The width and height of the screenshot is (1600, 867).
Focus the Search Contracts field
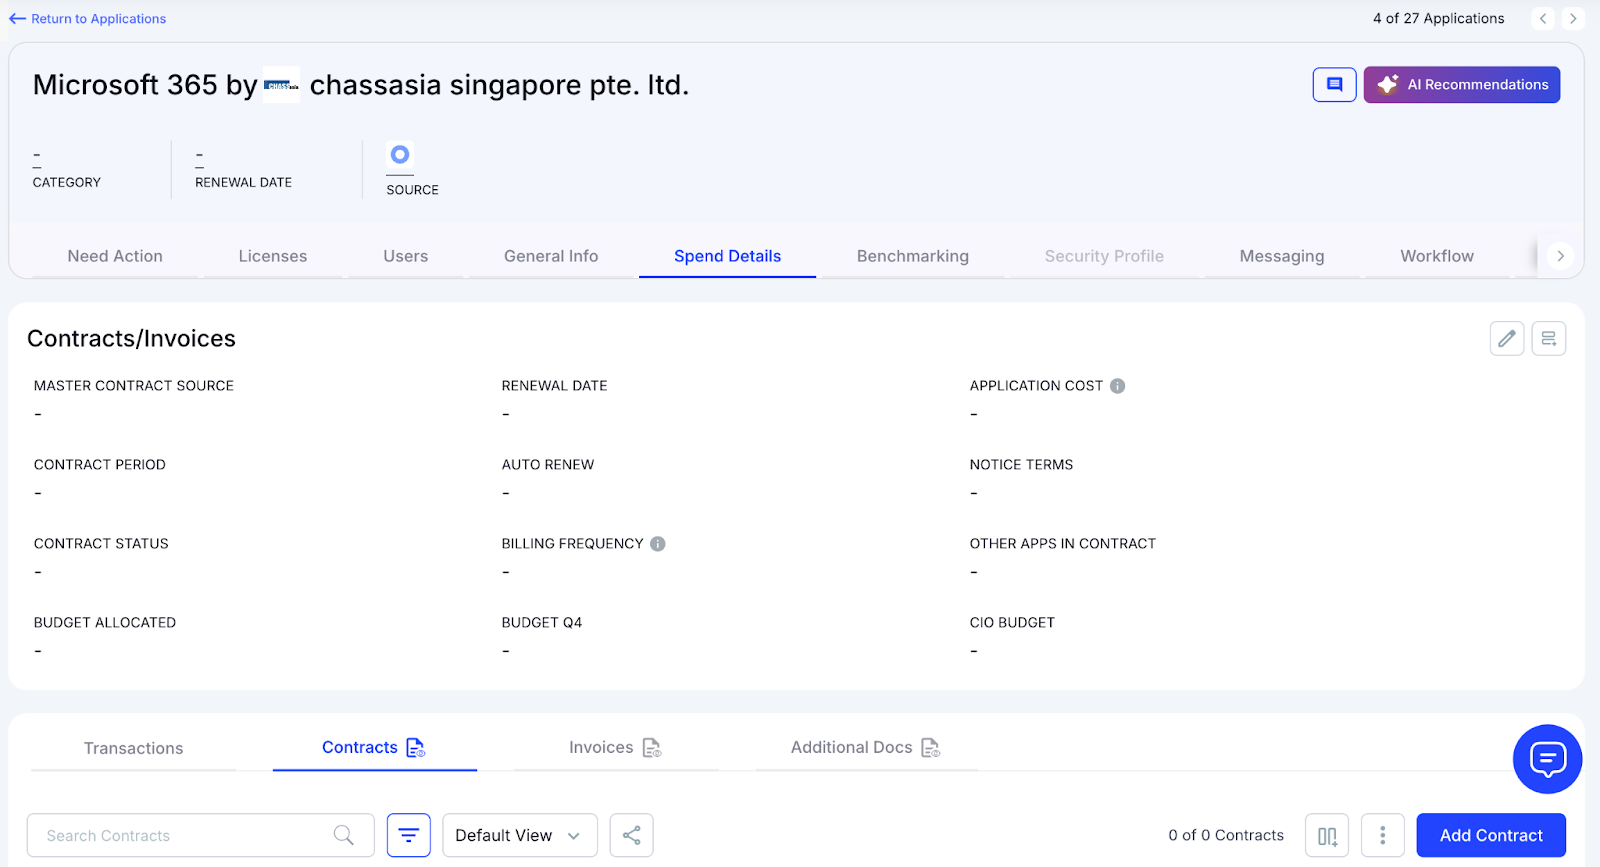pos(200,835)
